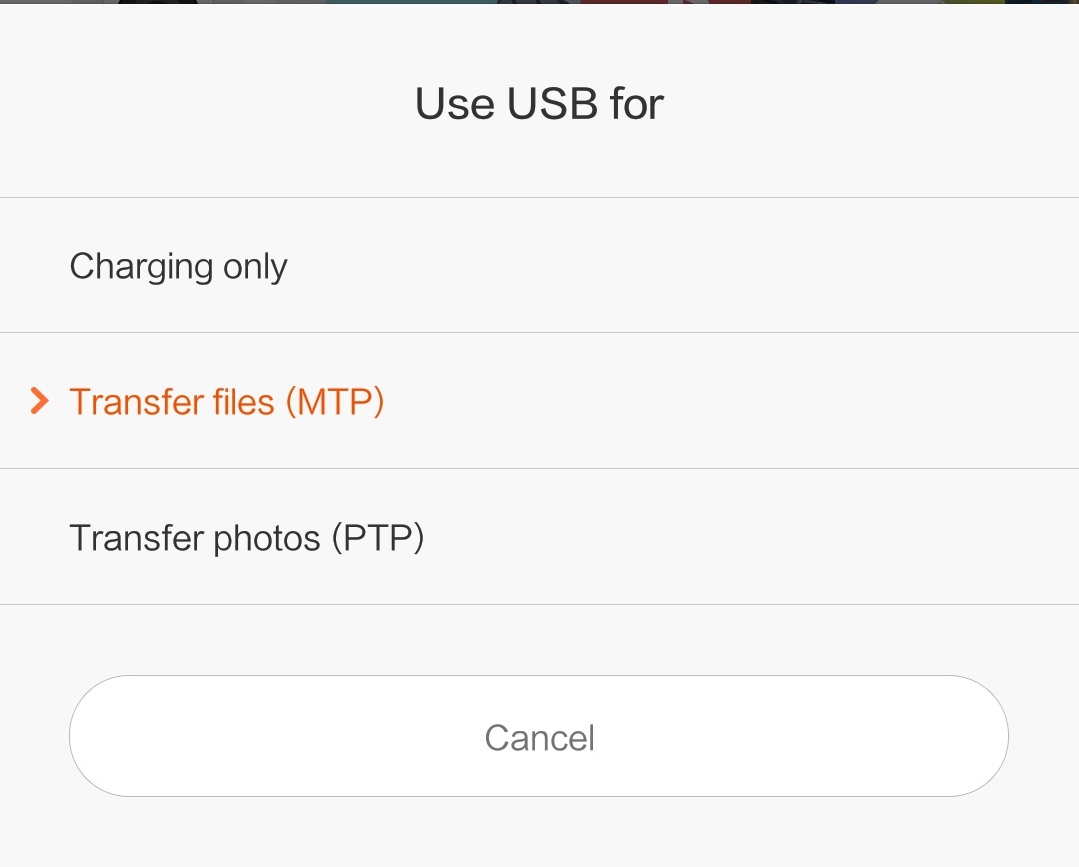
Task: Click the word Charging in first option
Action: click(x=141, y=267)
